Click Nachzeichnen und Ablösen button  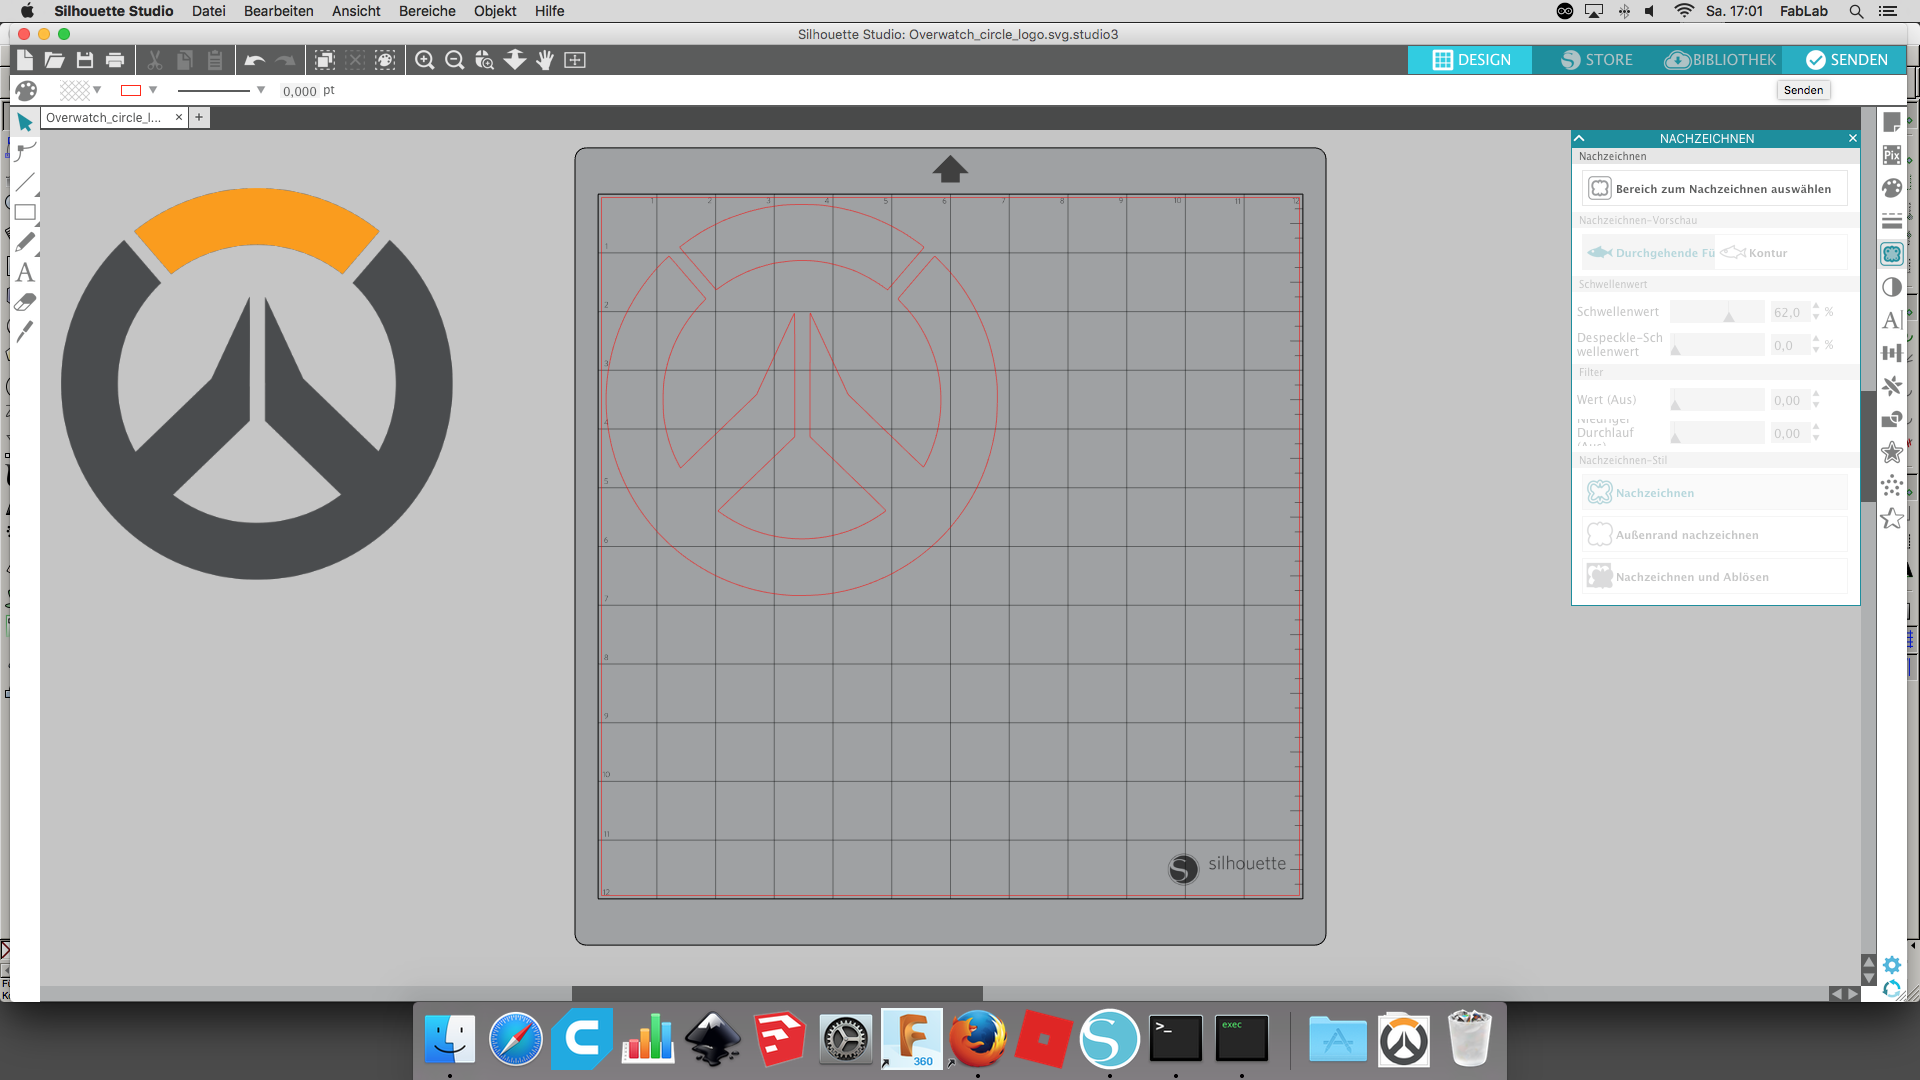point(1714,577)
